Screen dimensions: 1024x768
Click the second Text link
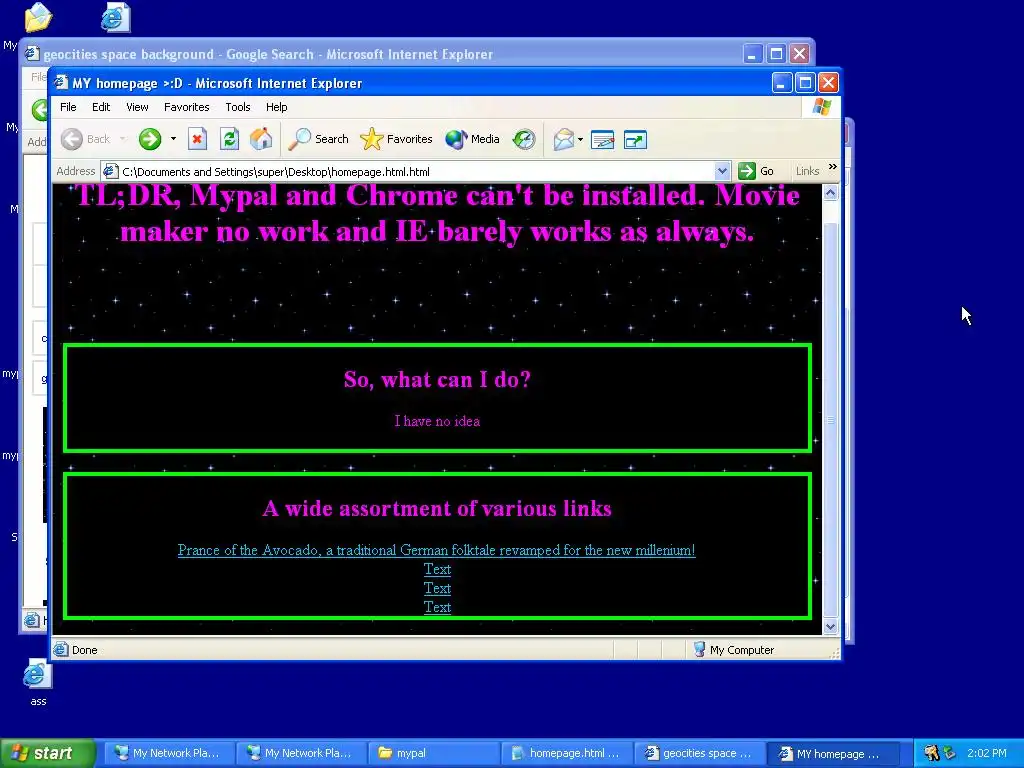pos(437,588)
